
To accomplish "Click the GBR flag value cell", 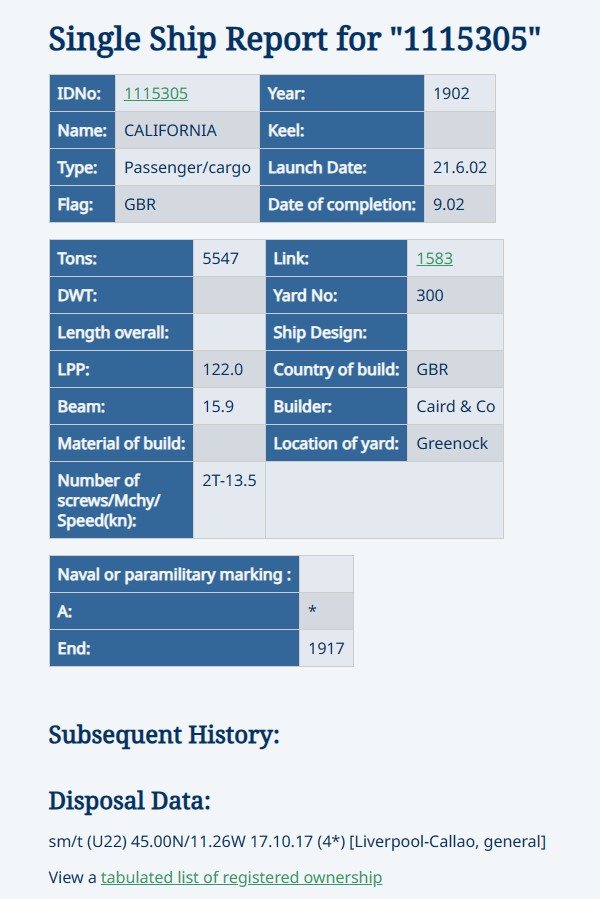I will coord(140,205).
